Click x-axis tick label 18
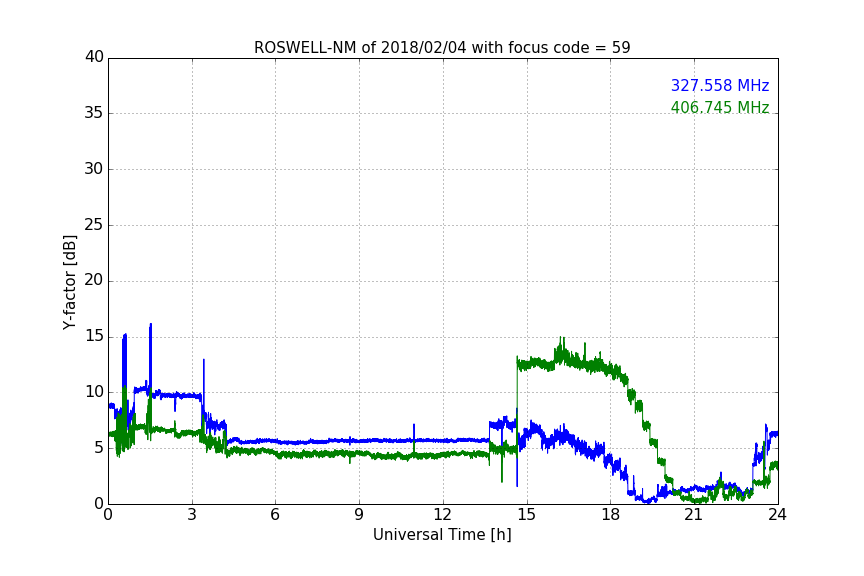Viewport: 864px width, 576px height. pyautogui.click(x=611, y=515)
